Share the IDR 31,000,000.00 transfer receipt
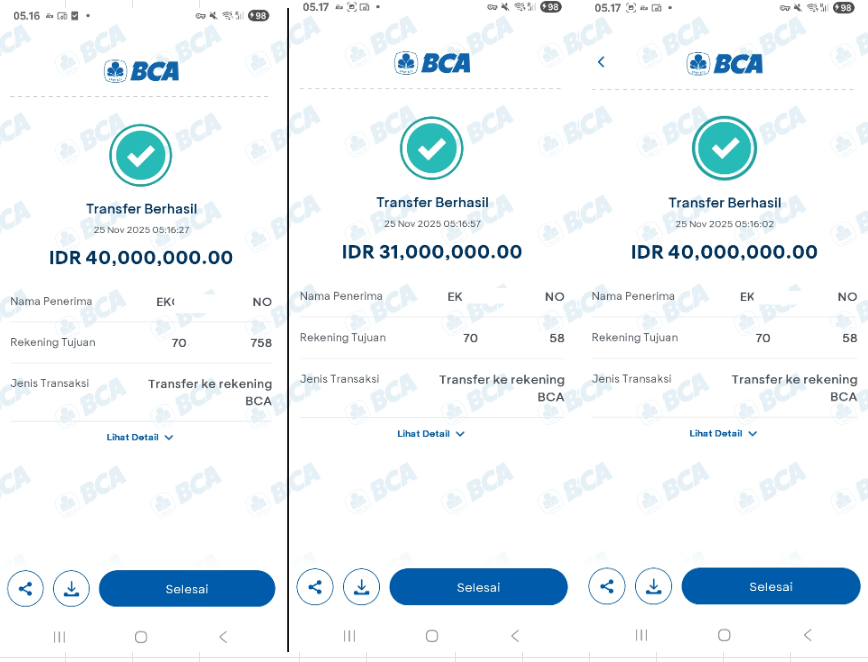 (x=315, y=587)
